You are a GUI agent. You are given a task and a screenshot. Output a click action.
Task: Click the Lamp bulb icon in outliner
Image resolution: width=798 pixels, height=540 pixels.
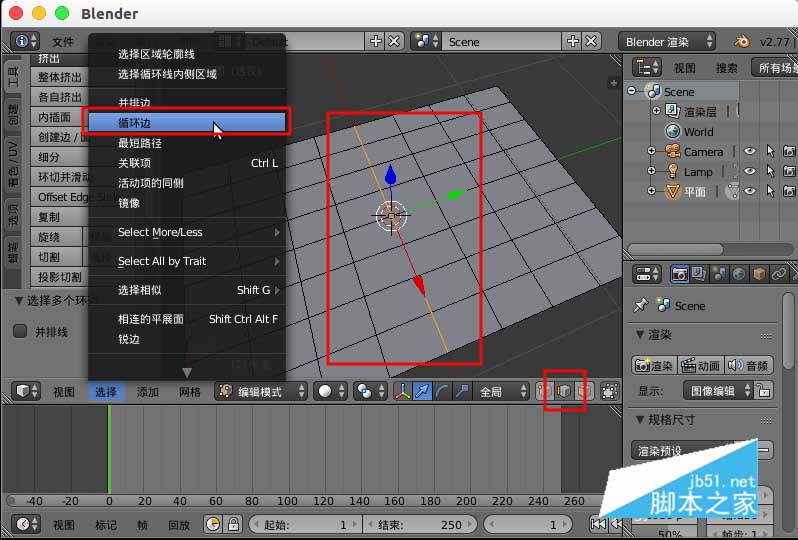click(x=673, y=171)
